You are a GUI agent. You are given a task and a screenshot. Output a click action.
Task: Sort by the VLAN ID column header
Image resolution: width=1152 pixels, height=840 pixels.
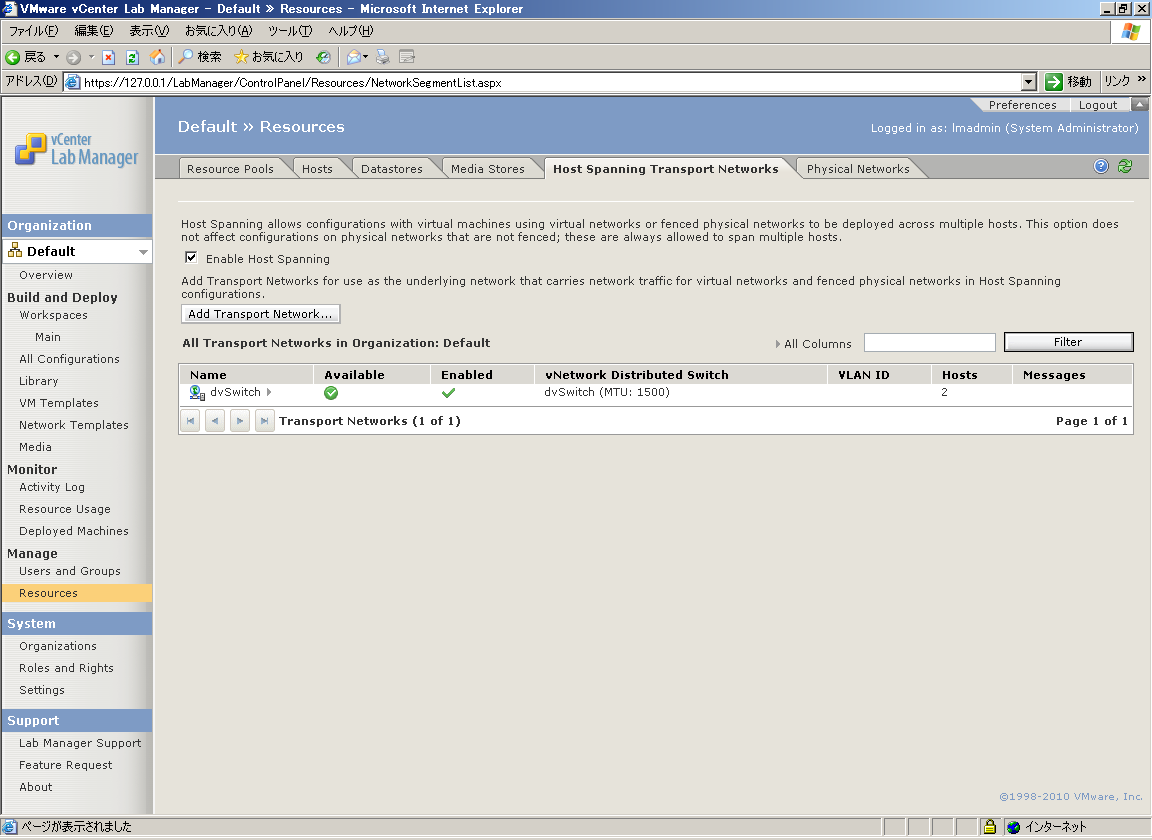[864, 375]
